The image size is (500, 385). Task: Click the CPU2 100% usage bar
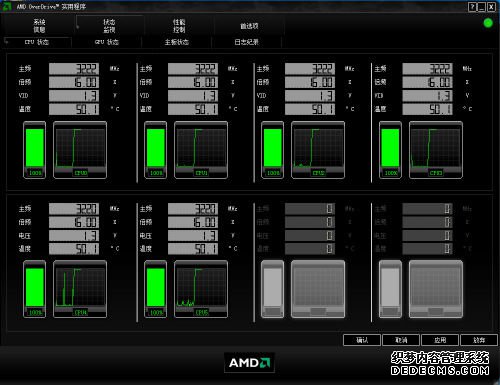coord(273,150)
